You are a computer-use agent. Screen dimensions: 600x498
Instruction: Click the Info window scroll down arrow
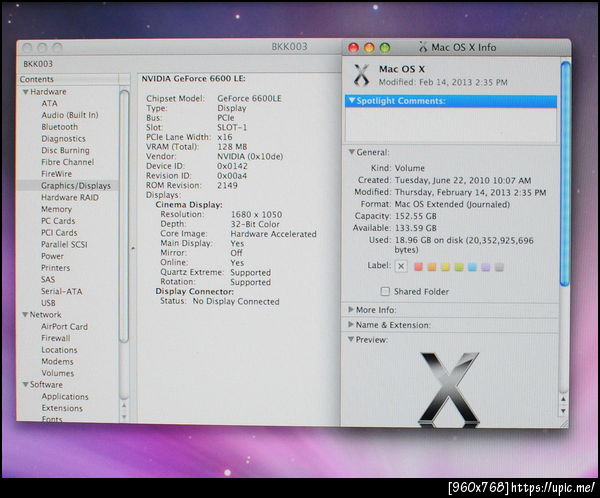563,411
